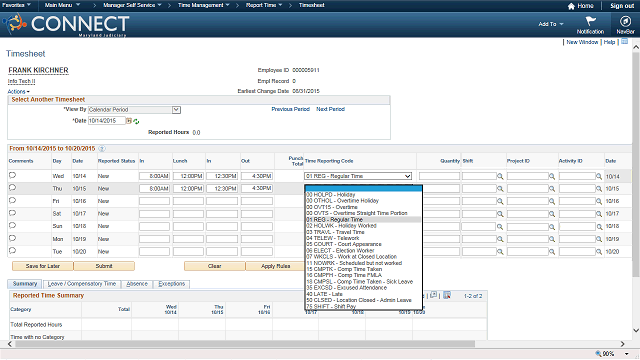Choose 05 COURT - Court Appearance option
The image size is (640, 360).
click(x=344, y=244)
